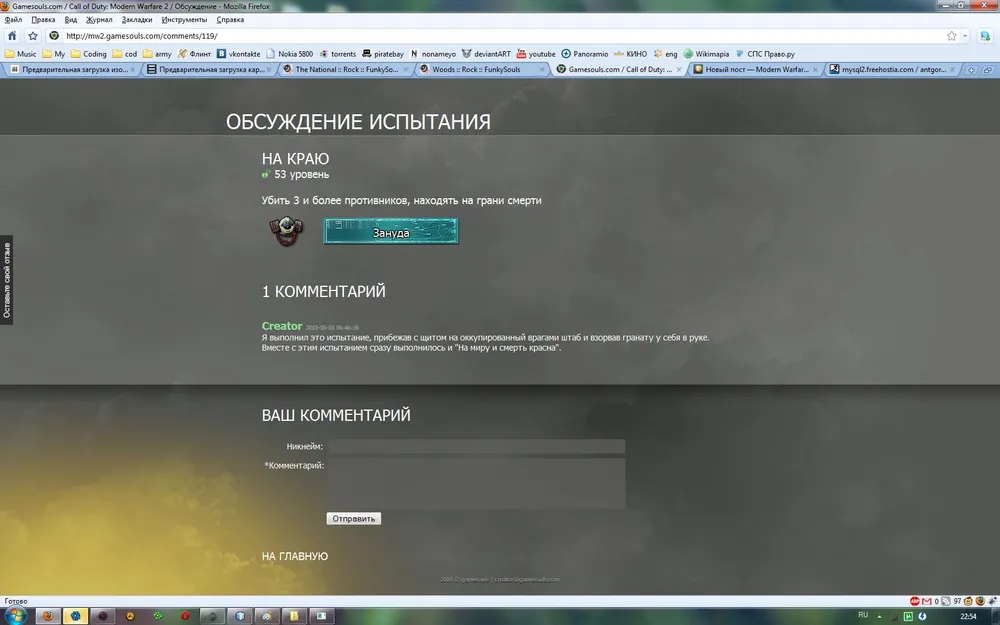Open the Wikimapia bookmark
1000x625 pixels.
(x=706, y=54)
